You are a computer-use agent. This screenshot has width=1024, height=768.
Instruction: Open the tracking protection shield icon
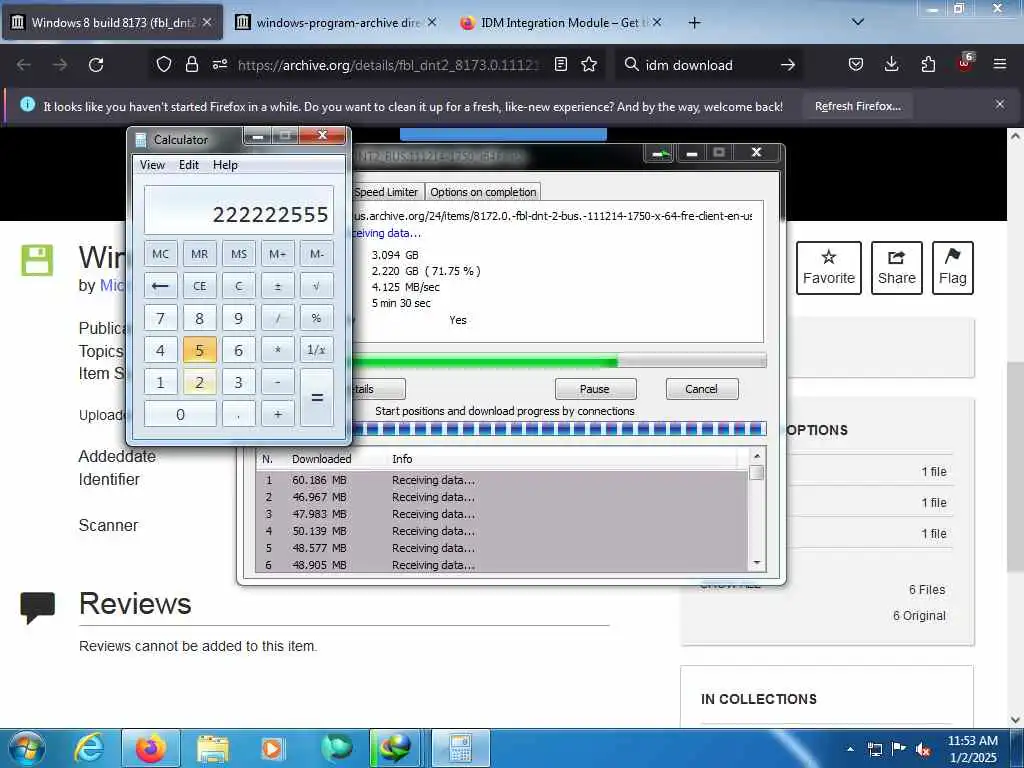[164, 64]
